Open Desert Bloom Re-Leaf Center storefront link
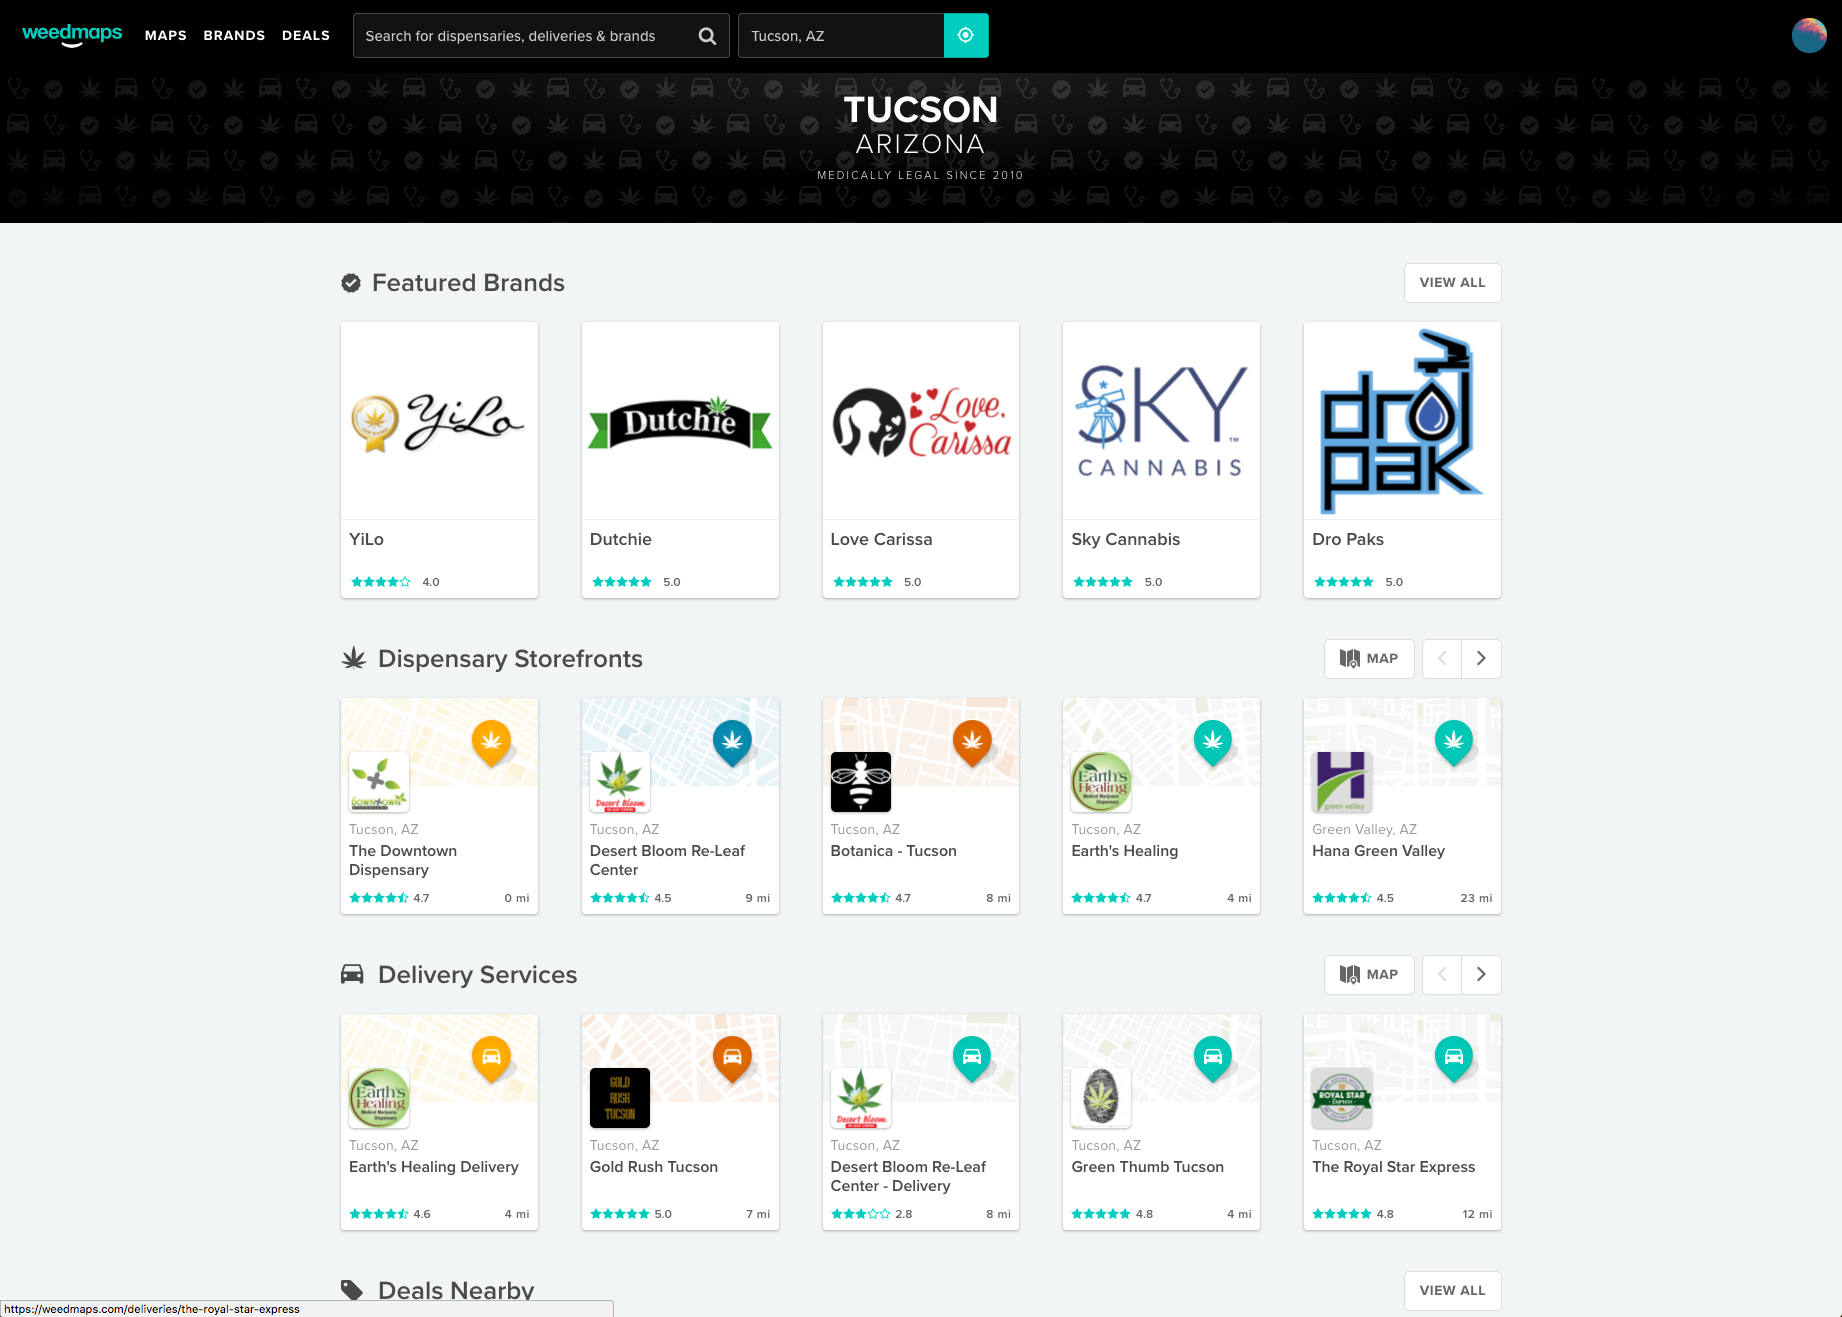Screen dimensions: 1842x1317 point(667,860)
